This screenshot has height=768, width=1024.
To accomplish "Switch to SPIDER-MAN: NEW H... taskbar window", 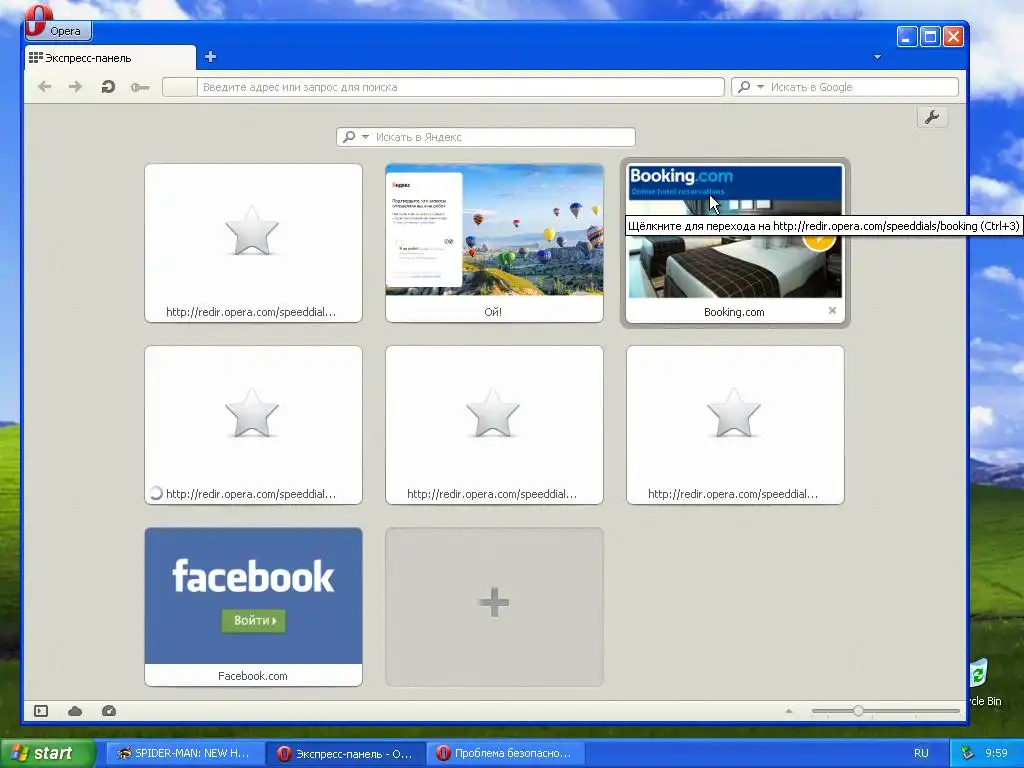I will pyautogui.click(x=185, y=753).
